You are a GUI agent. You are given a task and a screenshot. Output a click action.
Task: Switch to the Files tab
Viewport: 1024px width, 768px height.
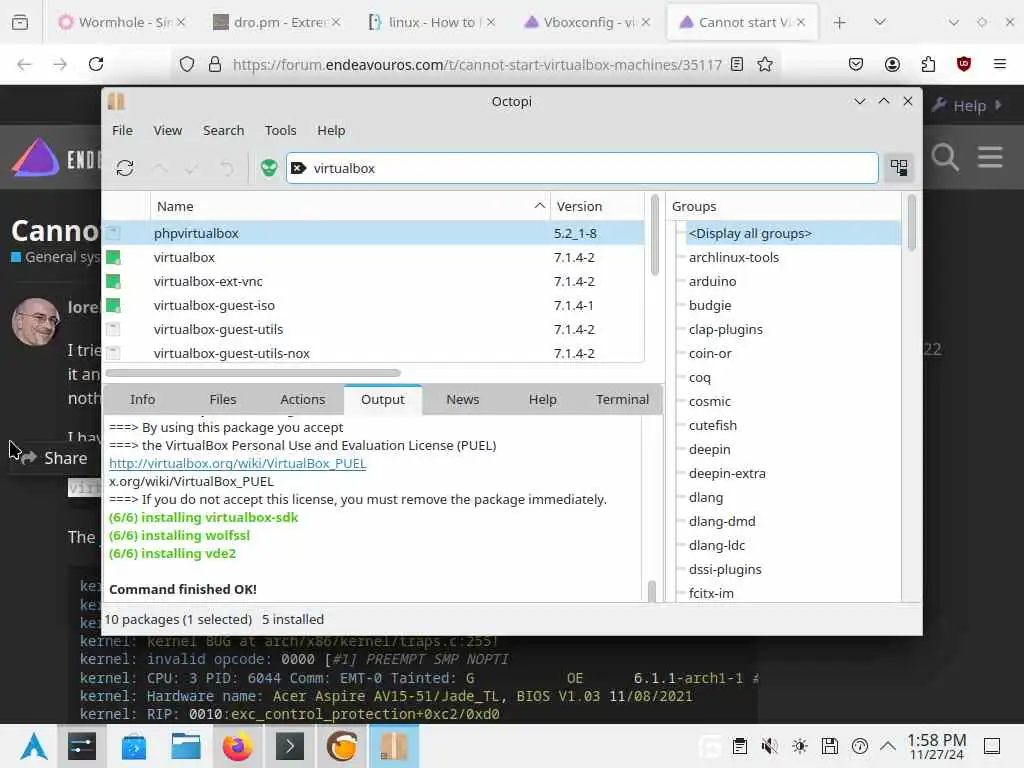223,400
